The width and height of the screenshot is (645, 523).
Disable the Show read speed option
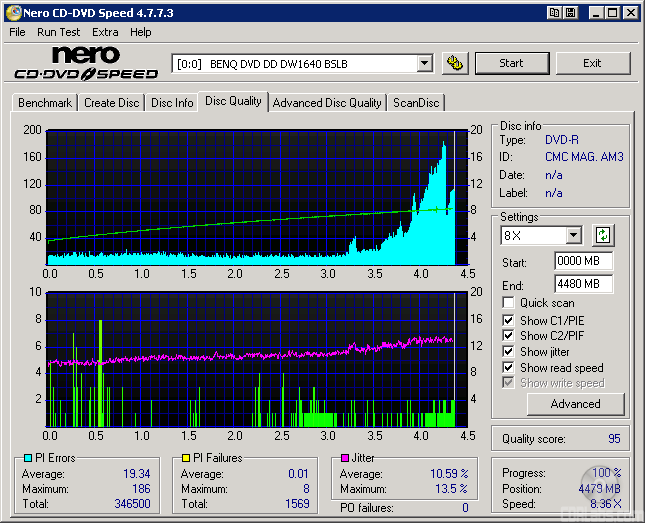point(509,368)
